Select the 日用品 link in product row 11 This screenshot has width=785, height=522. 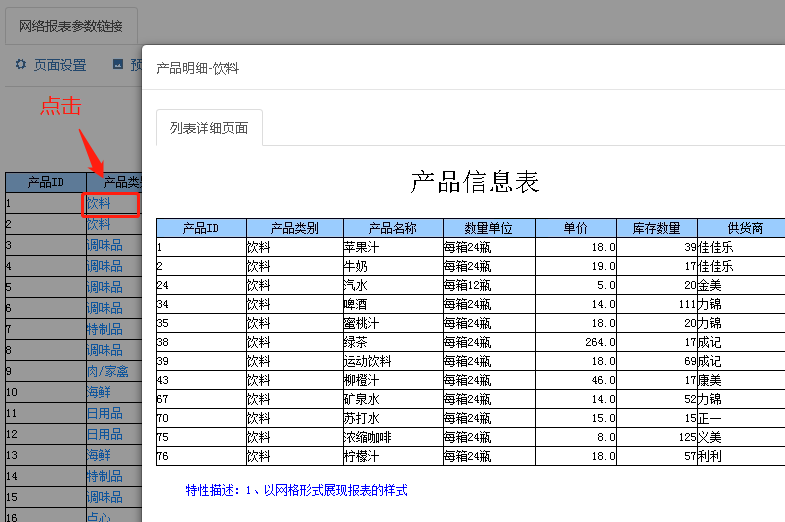pyautogui.click(x=104, y=413)
